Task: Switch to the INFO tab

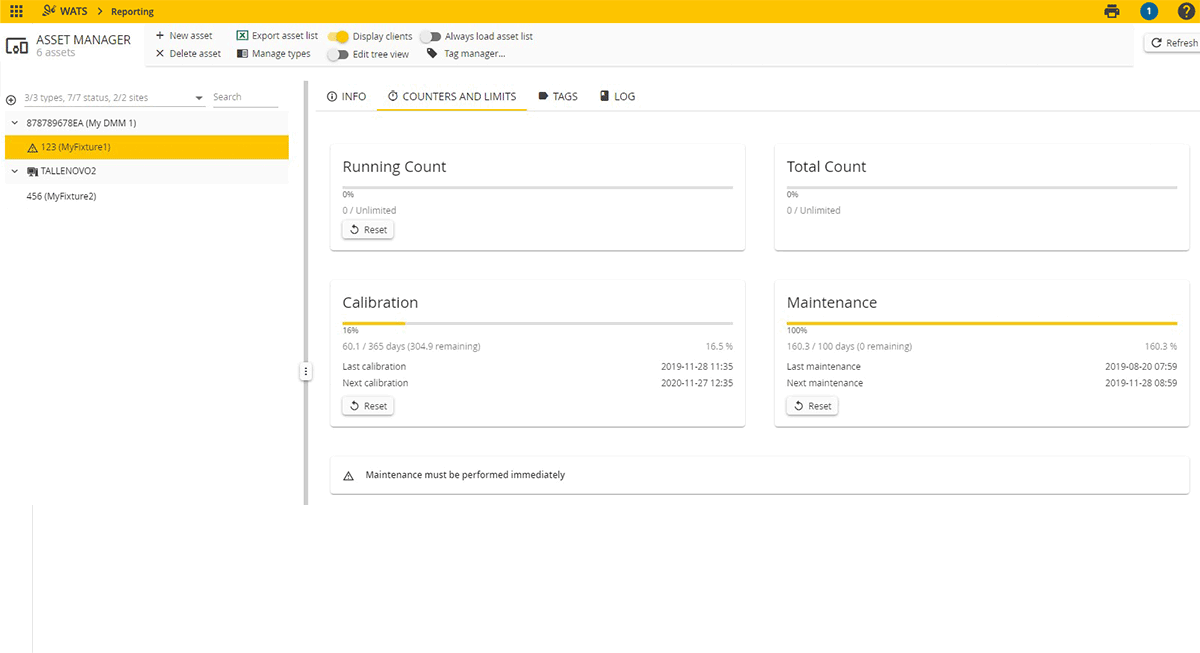Action: (x=346, y=97)
